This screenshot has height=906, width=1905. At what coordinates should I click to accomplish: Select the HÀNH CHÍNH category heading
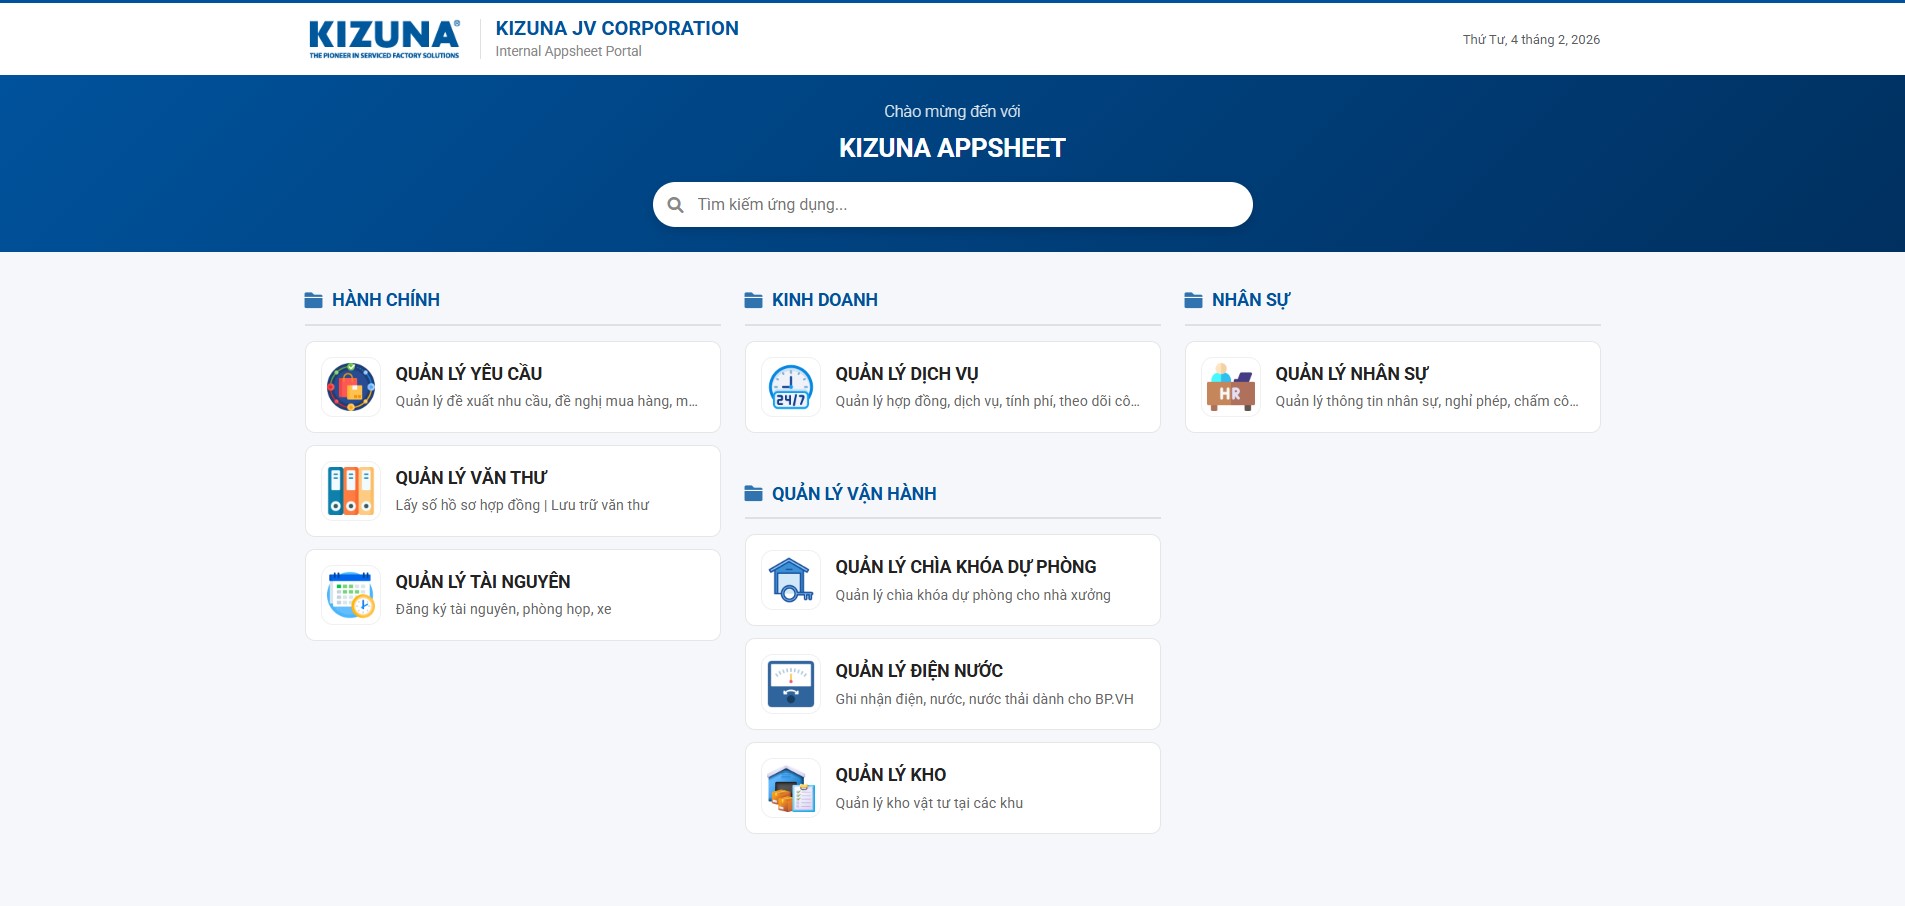pos(385,300)
